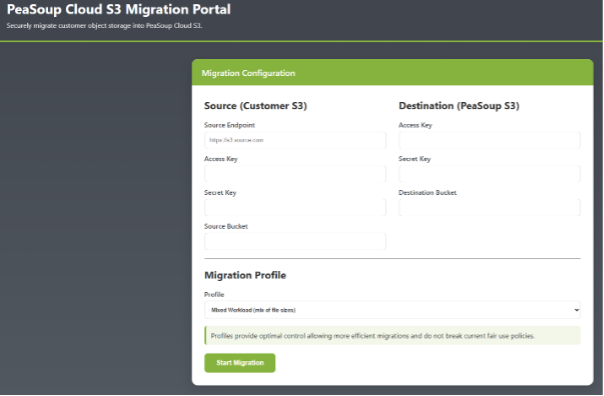Click the Destination (PeaSoup S3) heading

[459, 106]
